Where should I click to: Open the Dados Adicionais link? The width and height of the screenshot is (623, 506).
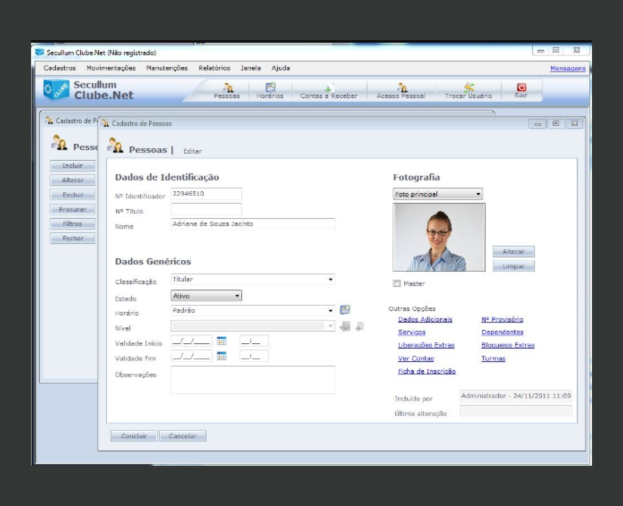tap(425, 319)
